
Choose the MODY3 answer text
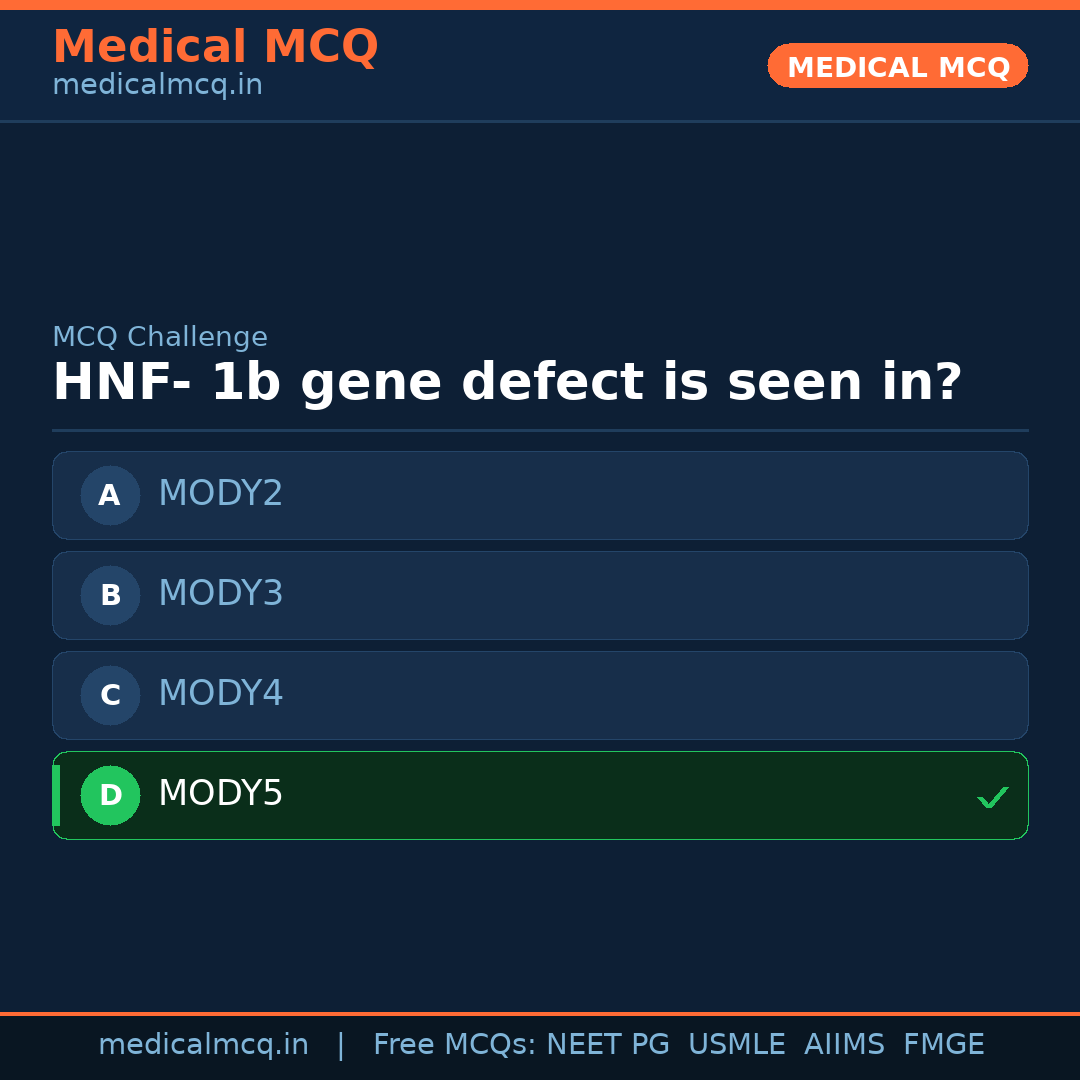[x=221, y=594]
